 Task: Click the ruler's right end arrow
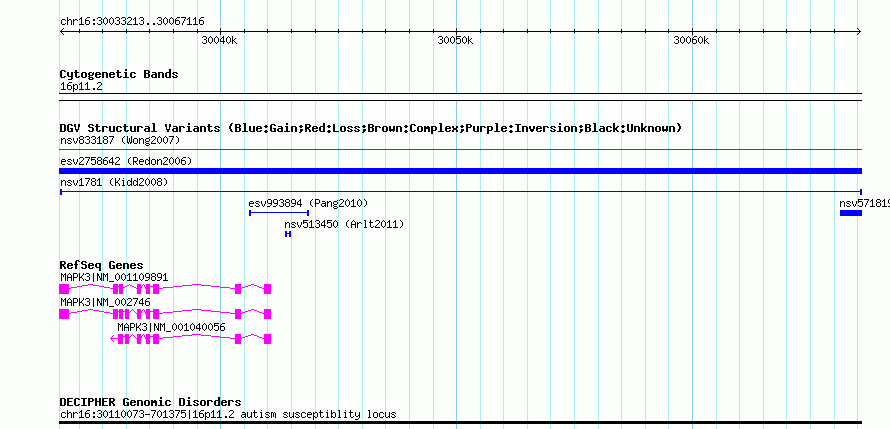pyautogui.click(x=859, y=31)
